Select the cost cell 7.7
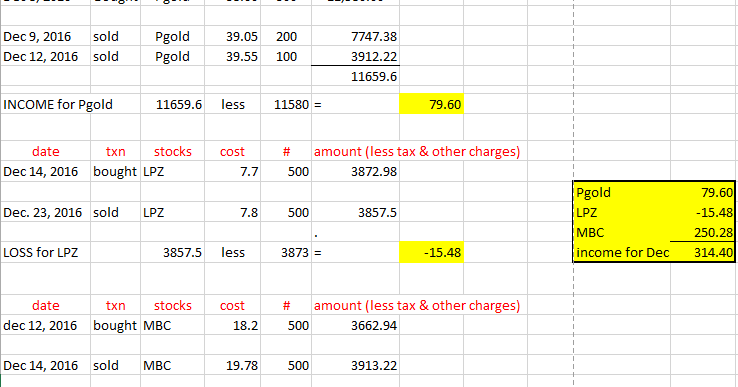Screen dimensions: 738x387 click(233, 171)
